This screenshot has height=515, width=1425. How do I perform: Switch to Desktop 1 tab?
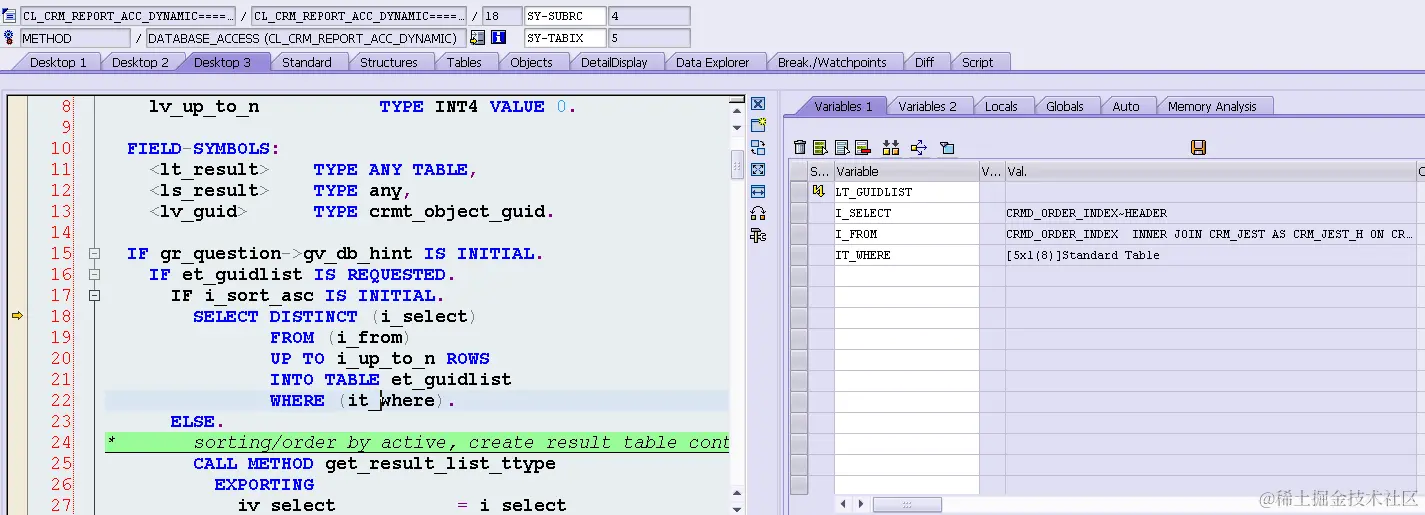(58, 62)
